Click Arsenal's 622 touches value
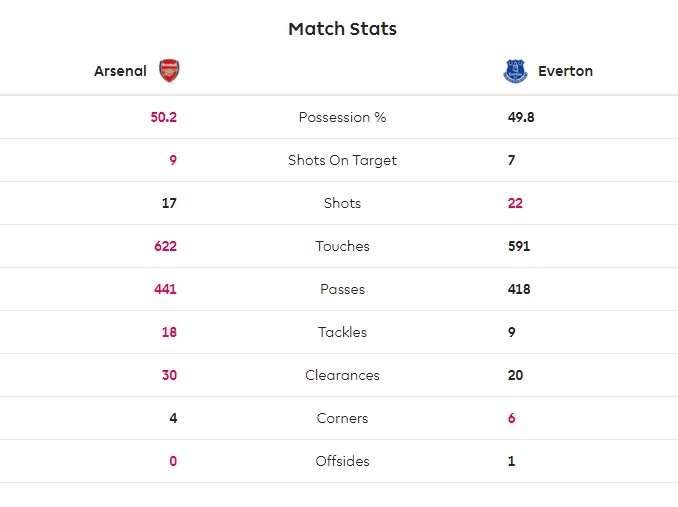The image size is (678, 507). [165, 246]
